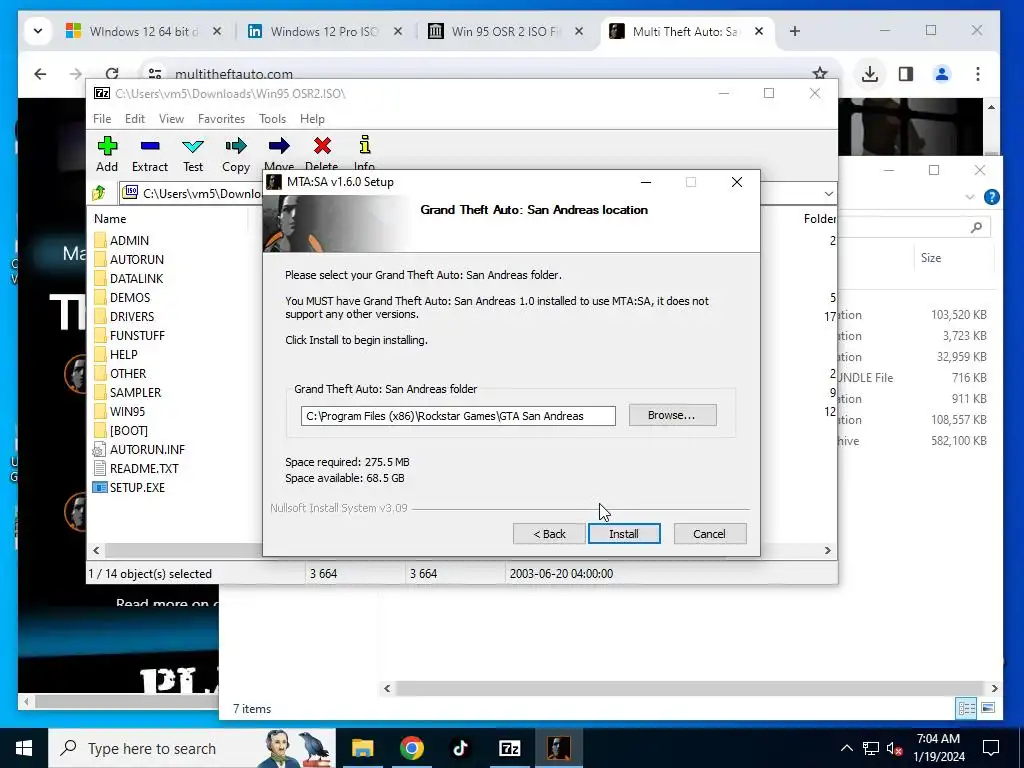
Task: Click the GTA San Andreas folder path field
Action: (458, 416)
